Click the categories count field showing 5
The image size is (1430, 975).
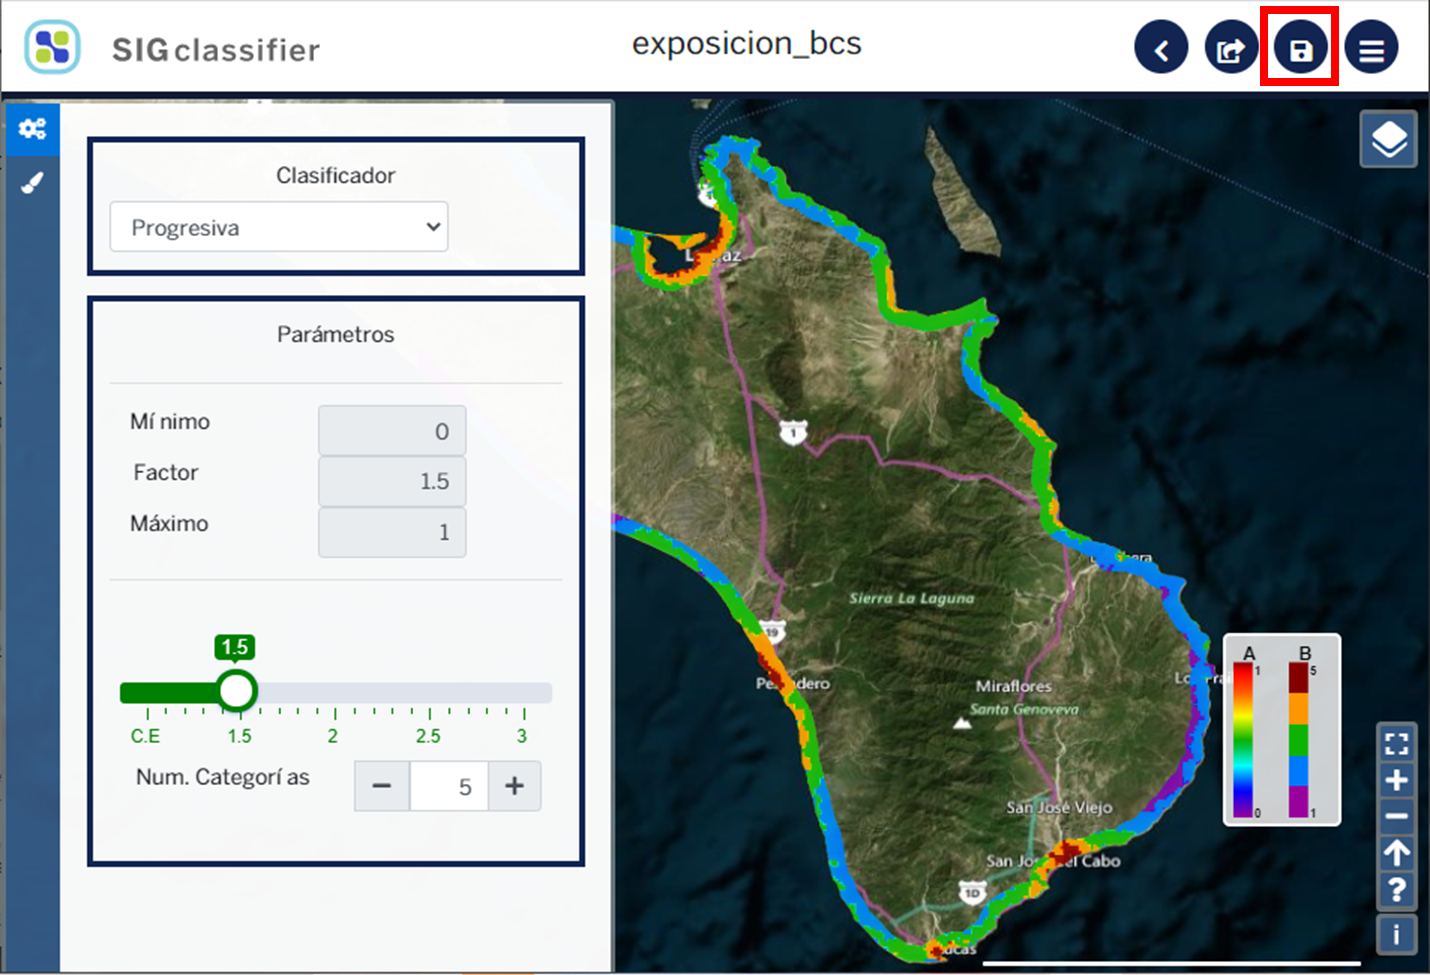(448, 786)
